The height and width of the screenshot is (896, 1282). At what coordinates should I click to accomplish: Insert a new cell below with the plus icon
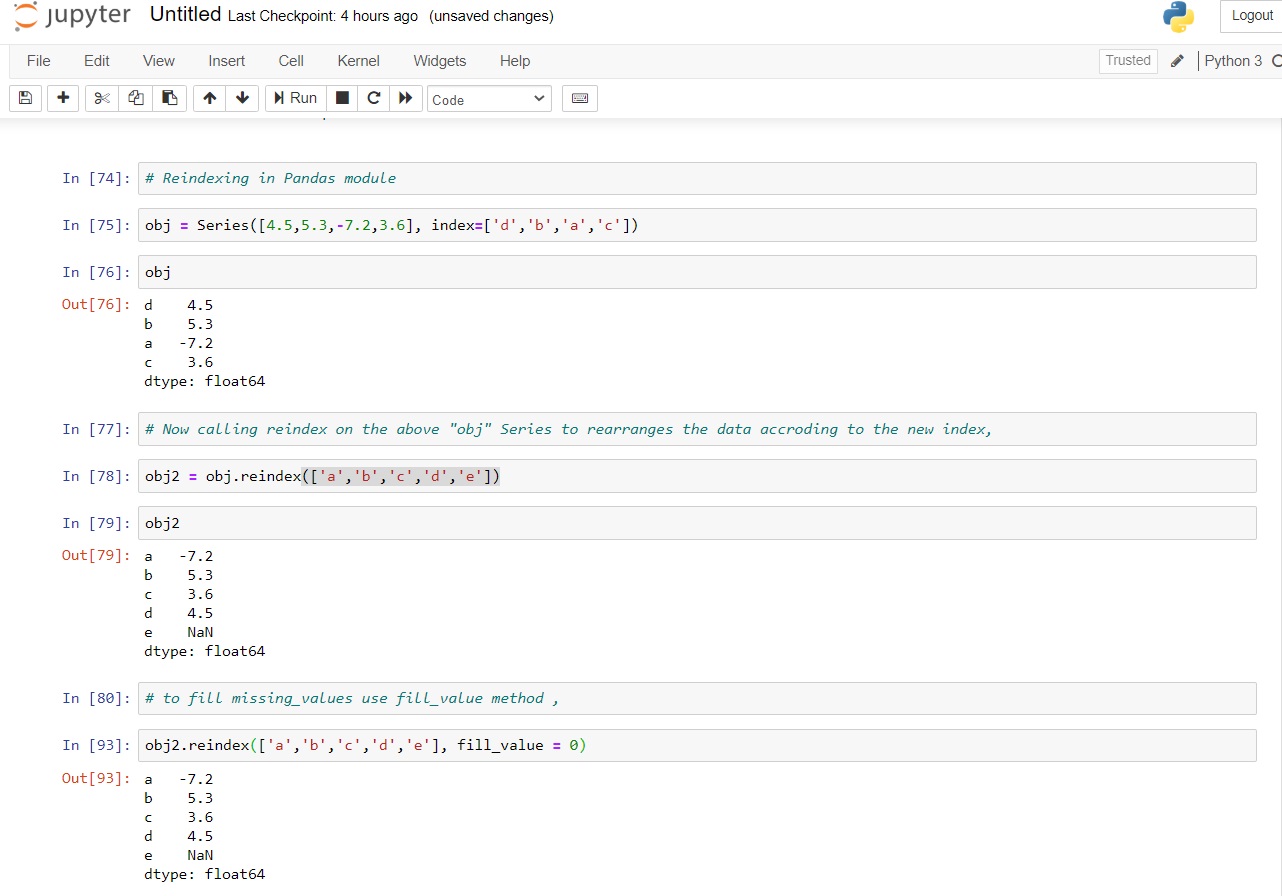pyautogui.click(x=62, y=97)
